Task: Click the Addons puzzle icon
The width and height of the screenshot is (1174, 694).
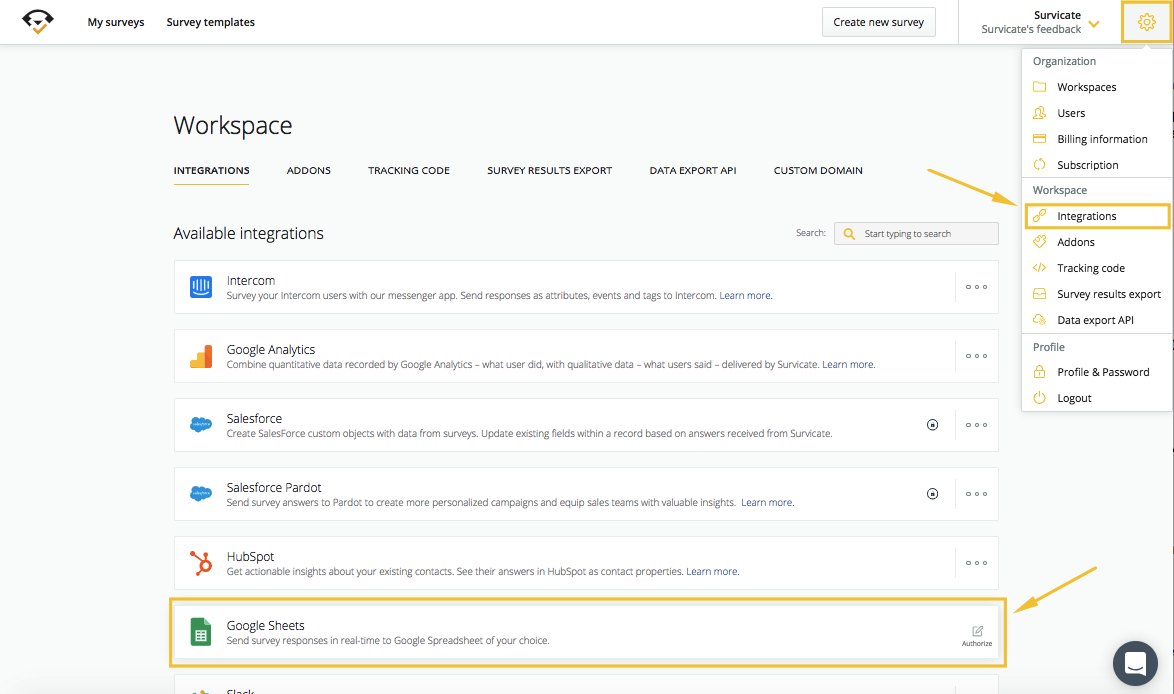Action: pos(1039,241)
